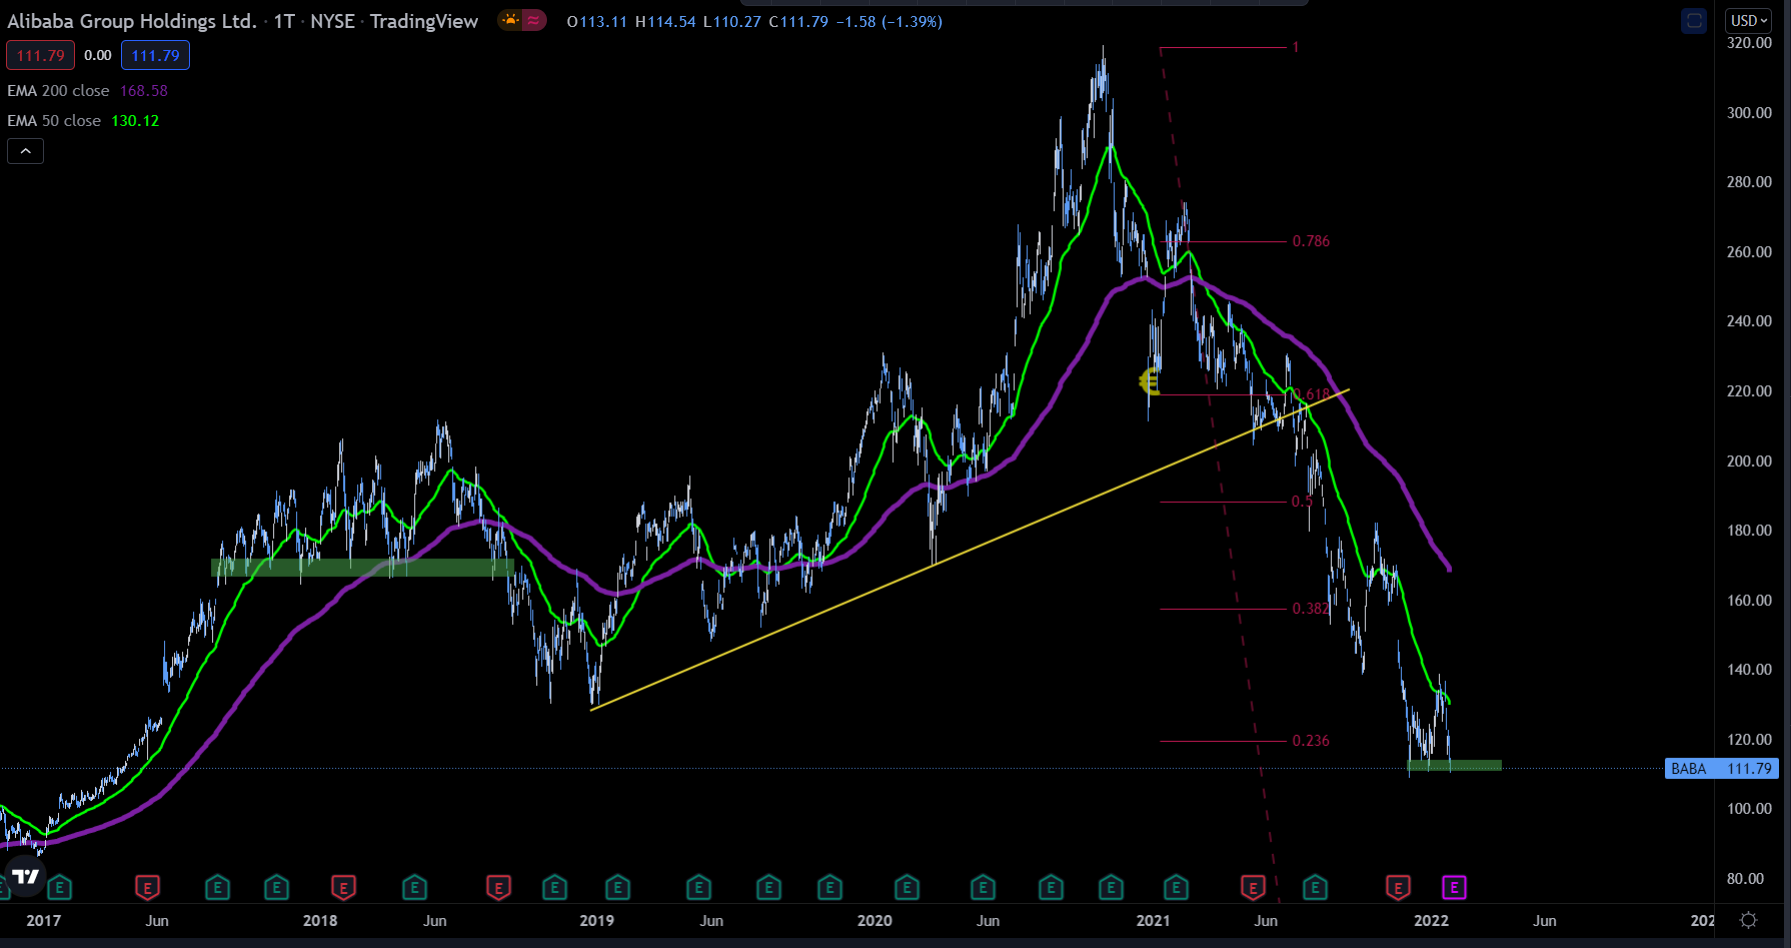Screen dimensions: 1791x948
Task: Click the Alibaba Group Holdings Ltd. symbol title
Action: pyautogui.click(x=132, y=21)
